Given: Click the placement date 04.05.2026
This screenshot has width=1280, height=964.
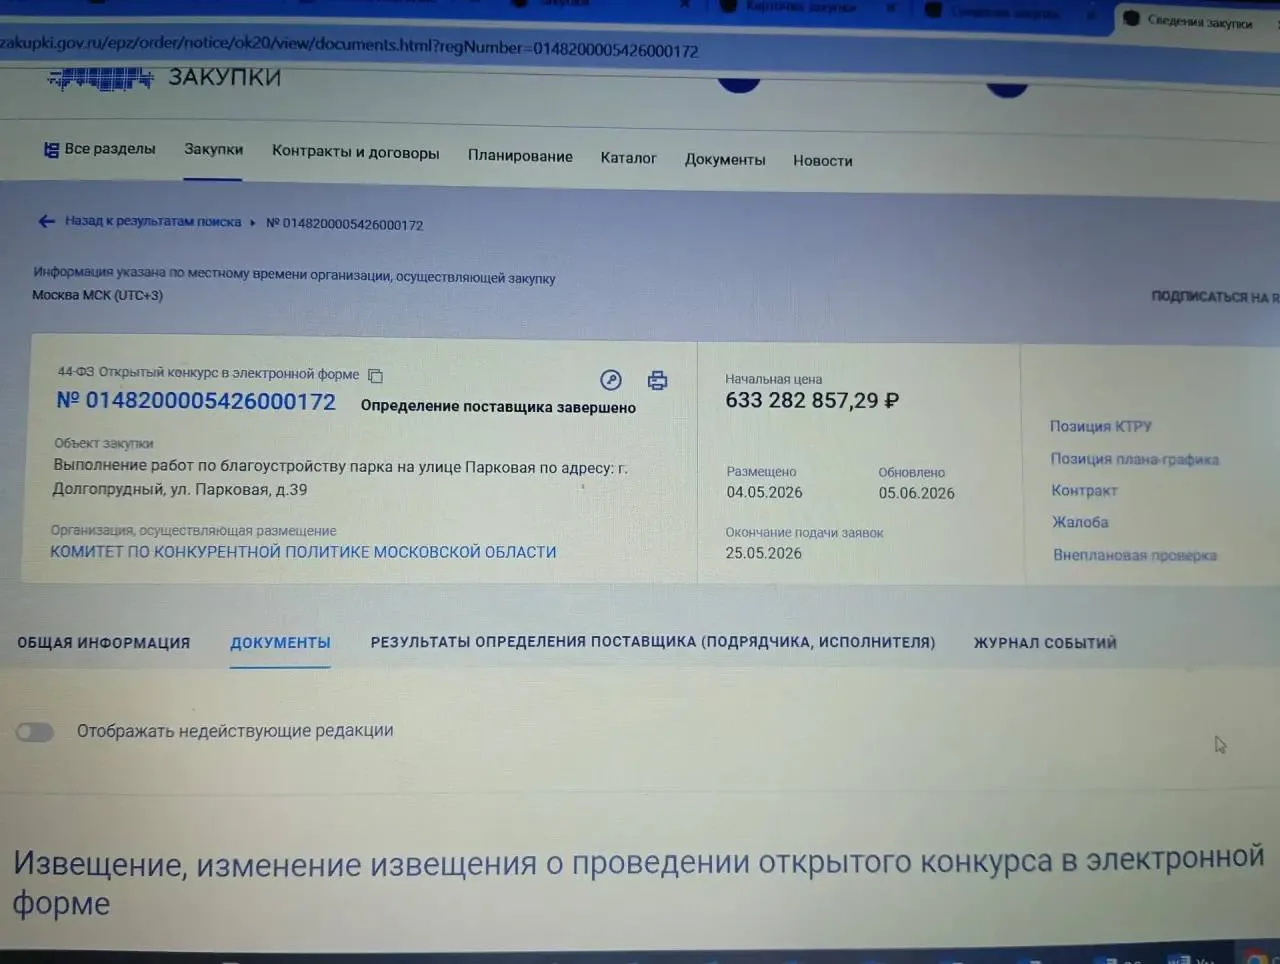Looking at the screenshot, I should point(764,492).
